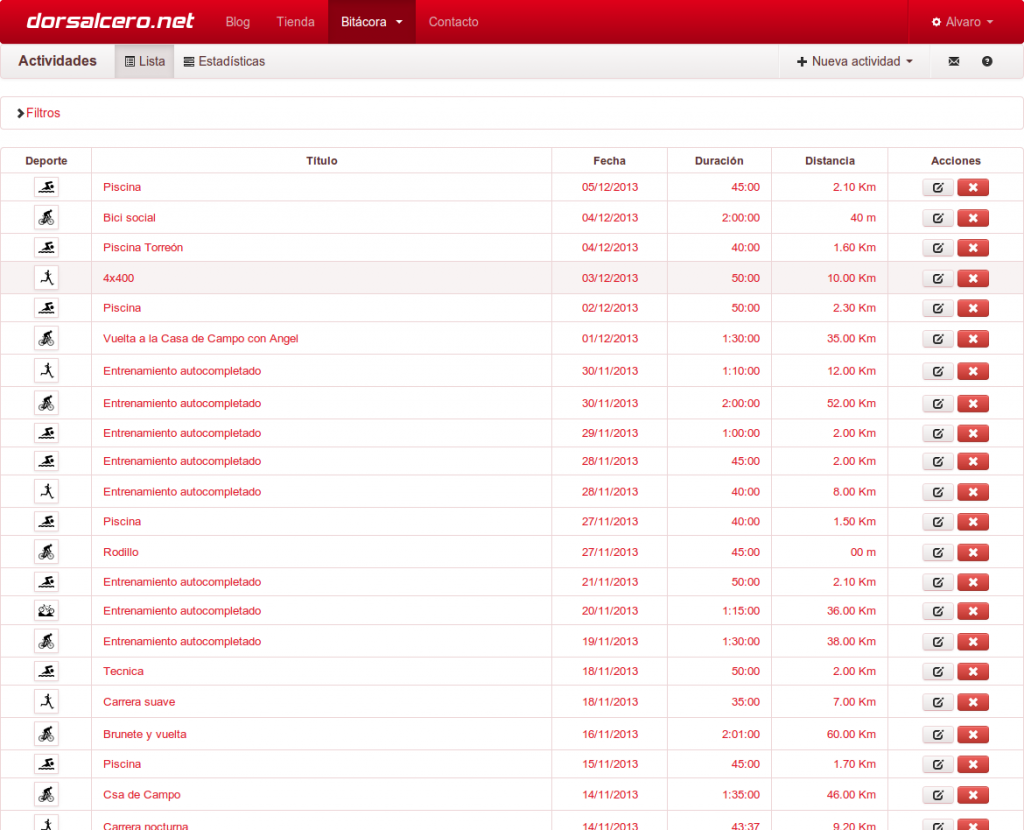
Task: Click the swimming icon in the Piscina Torreón row
Action: [x=46, y=247]
